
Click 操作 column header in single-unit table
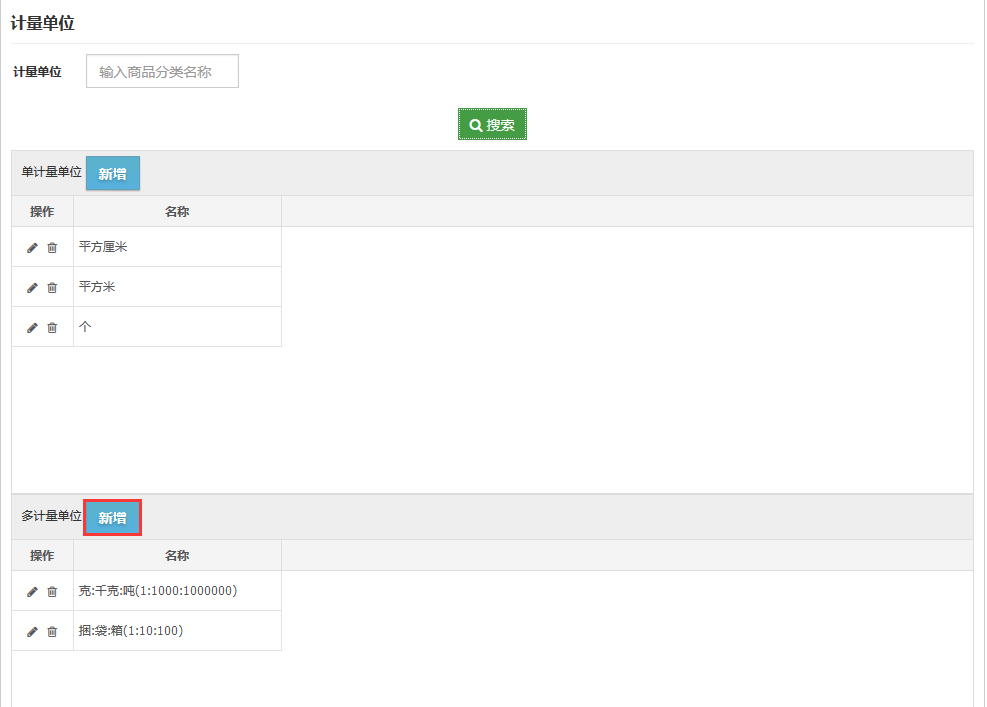(42, 212)
